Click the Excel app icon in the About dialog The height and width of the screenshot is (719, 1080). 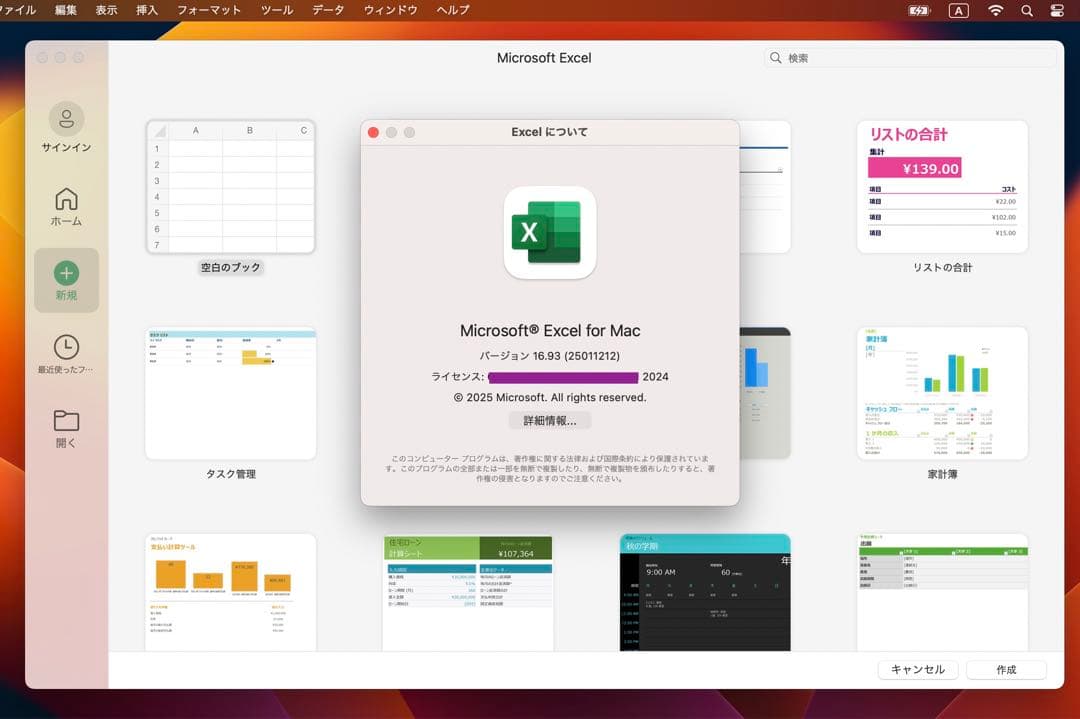tap(550, 232)
